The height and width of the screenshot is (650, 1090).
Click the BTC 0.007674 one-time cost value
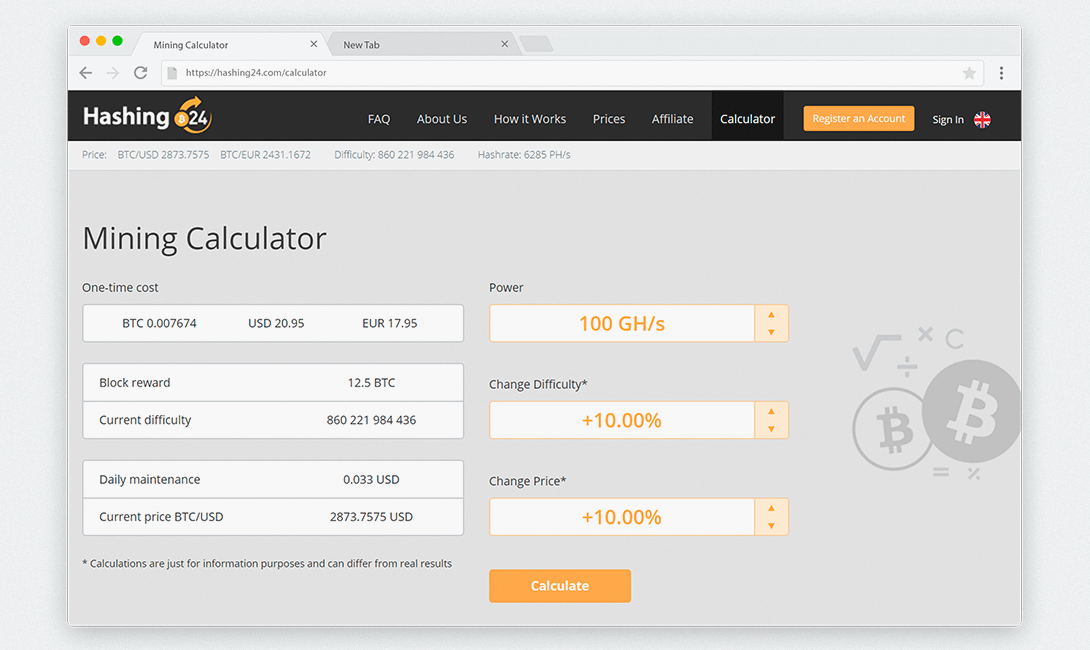pyautogui.click(x=159, y=323)
